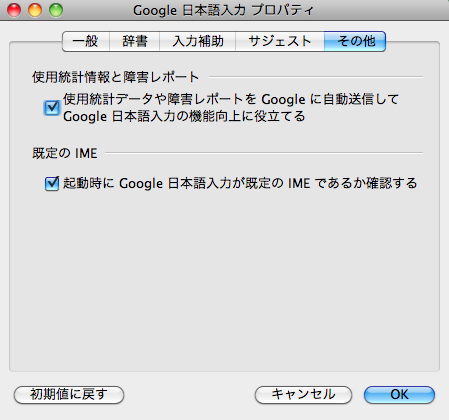Viewport: 449px width, 420px height.
Task: Click the empty area of the settings pane
Action: pyautogui.click(x=224, y=283)
